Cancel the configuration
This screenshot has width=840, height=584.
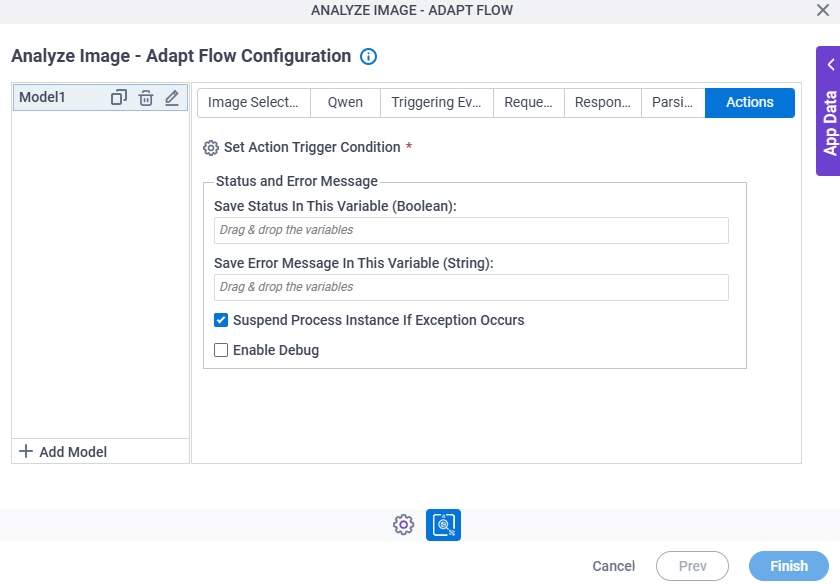point(613,566)
